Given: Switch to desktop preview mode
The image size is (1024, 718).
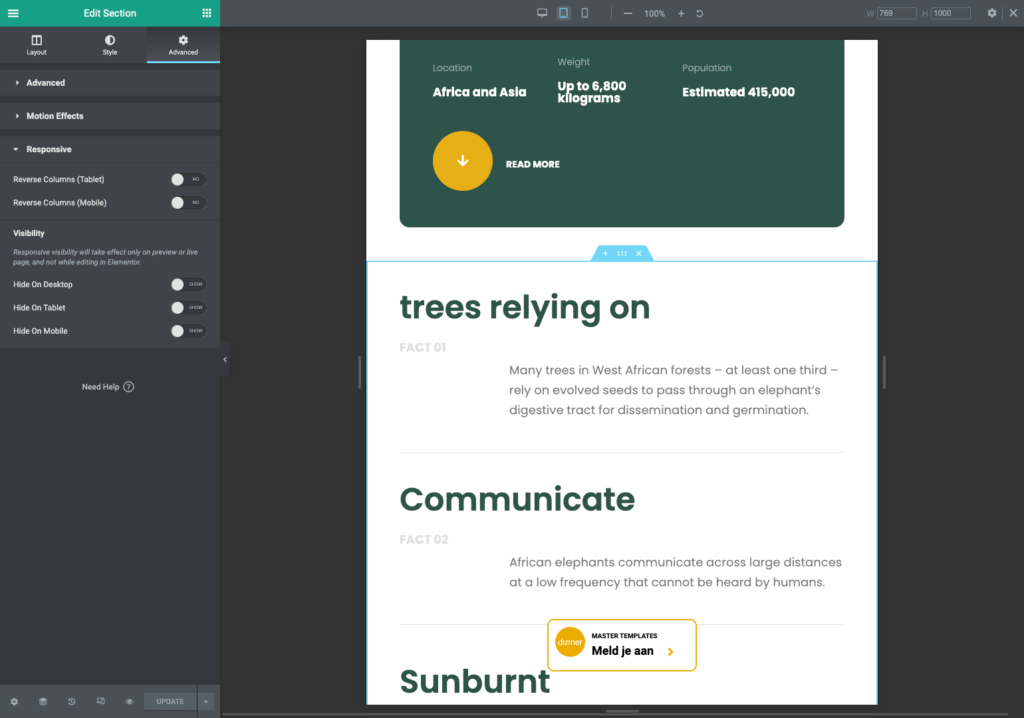Looking at the screenshot, I should [542, 13].
